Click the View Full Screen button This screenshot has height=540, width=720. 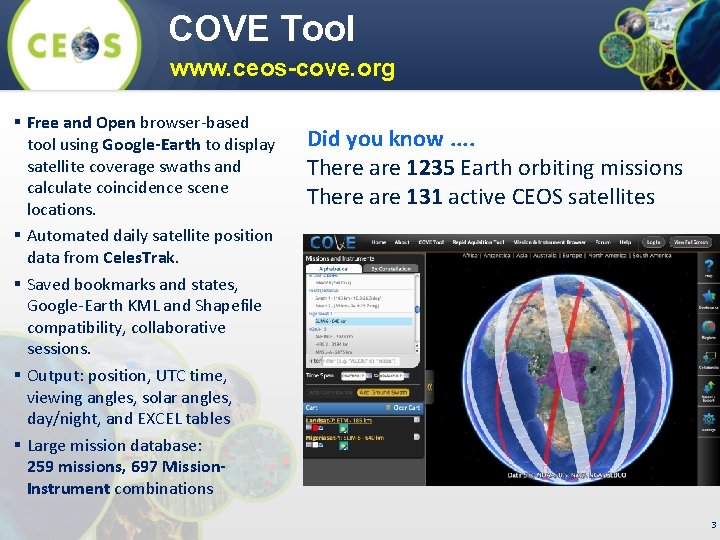click(691, 242)
